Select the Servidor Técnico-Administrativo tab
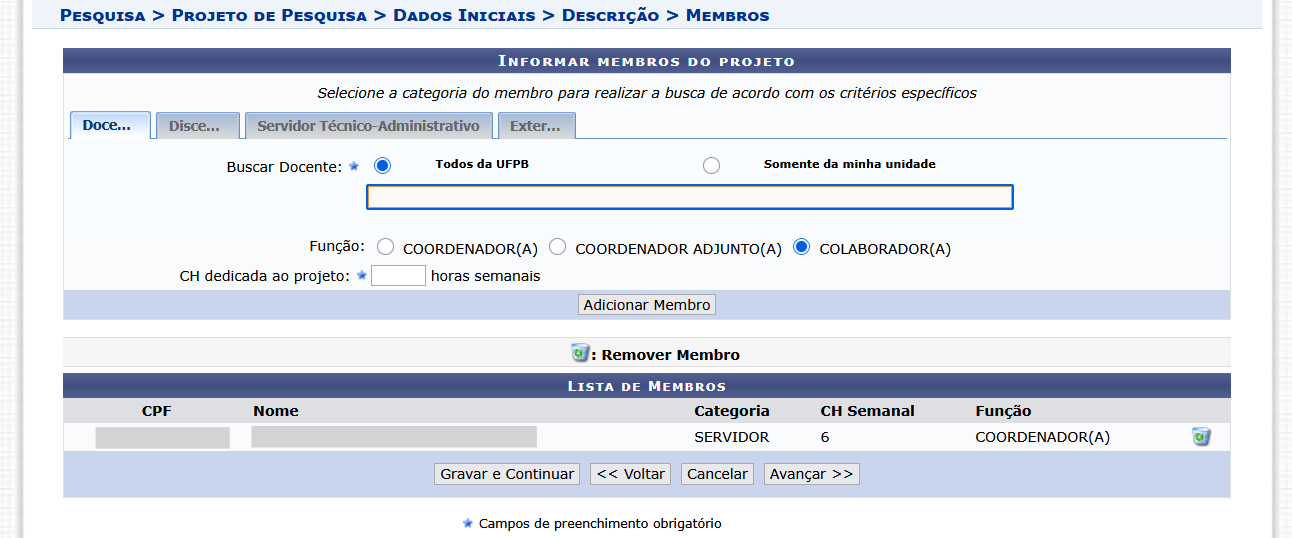1292x538 pixels. [368, 126]
